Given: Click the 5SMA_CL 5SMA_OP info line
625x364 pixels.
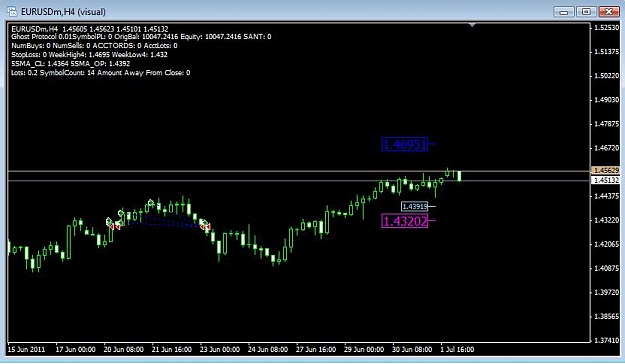Looking at the screenshot, I should click(x=71, y=63).
